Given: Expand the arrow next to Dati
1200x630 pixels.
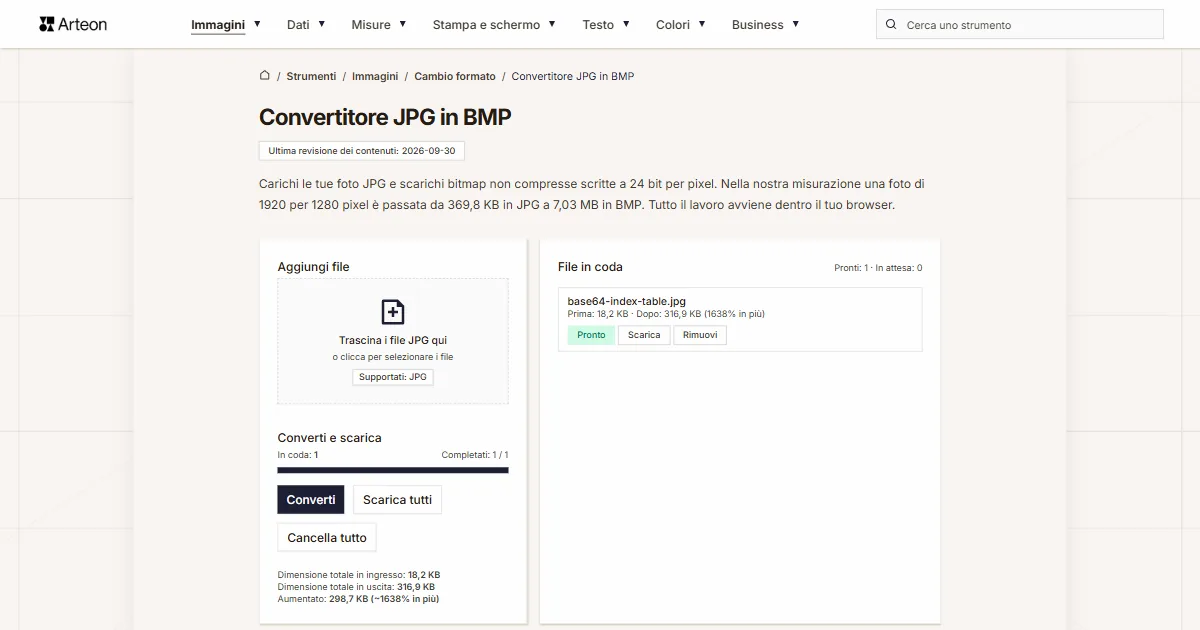Looking at the screenshot, I should (x=322, y=23).
